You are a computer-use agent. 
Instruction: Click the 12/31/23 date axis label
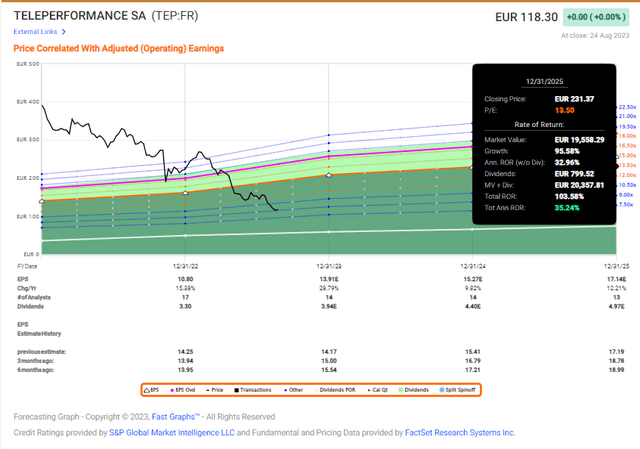click(x=329, y=266)
